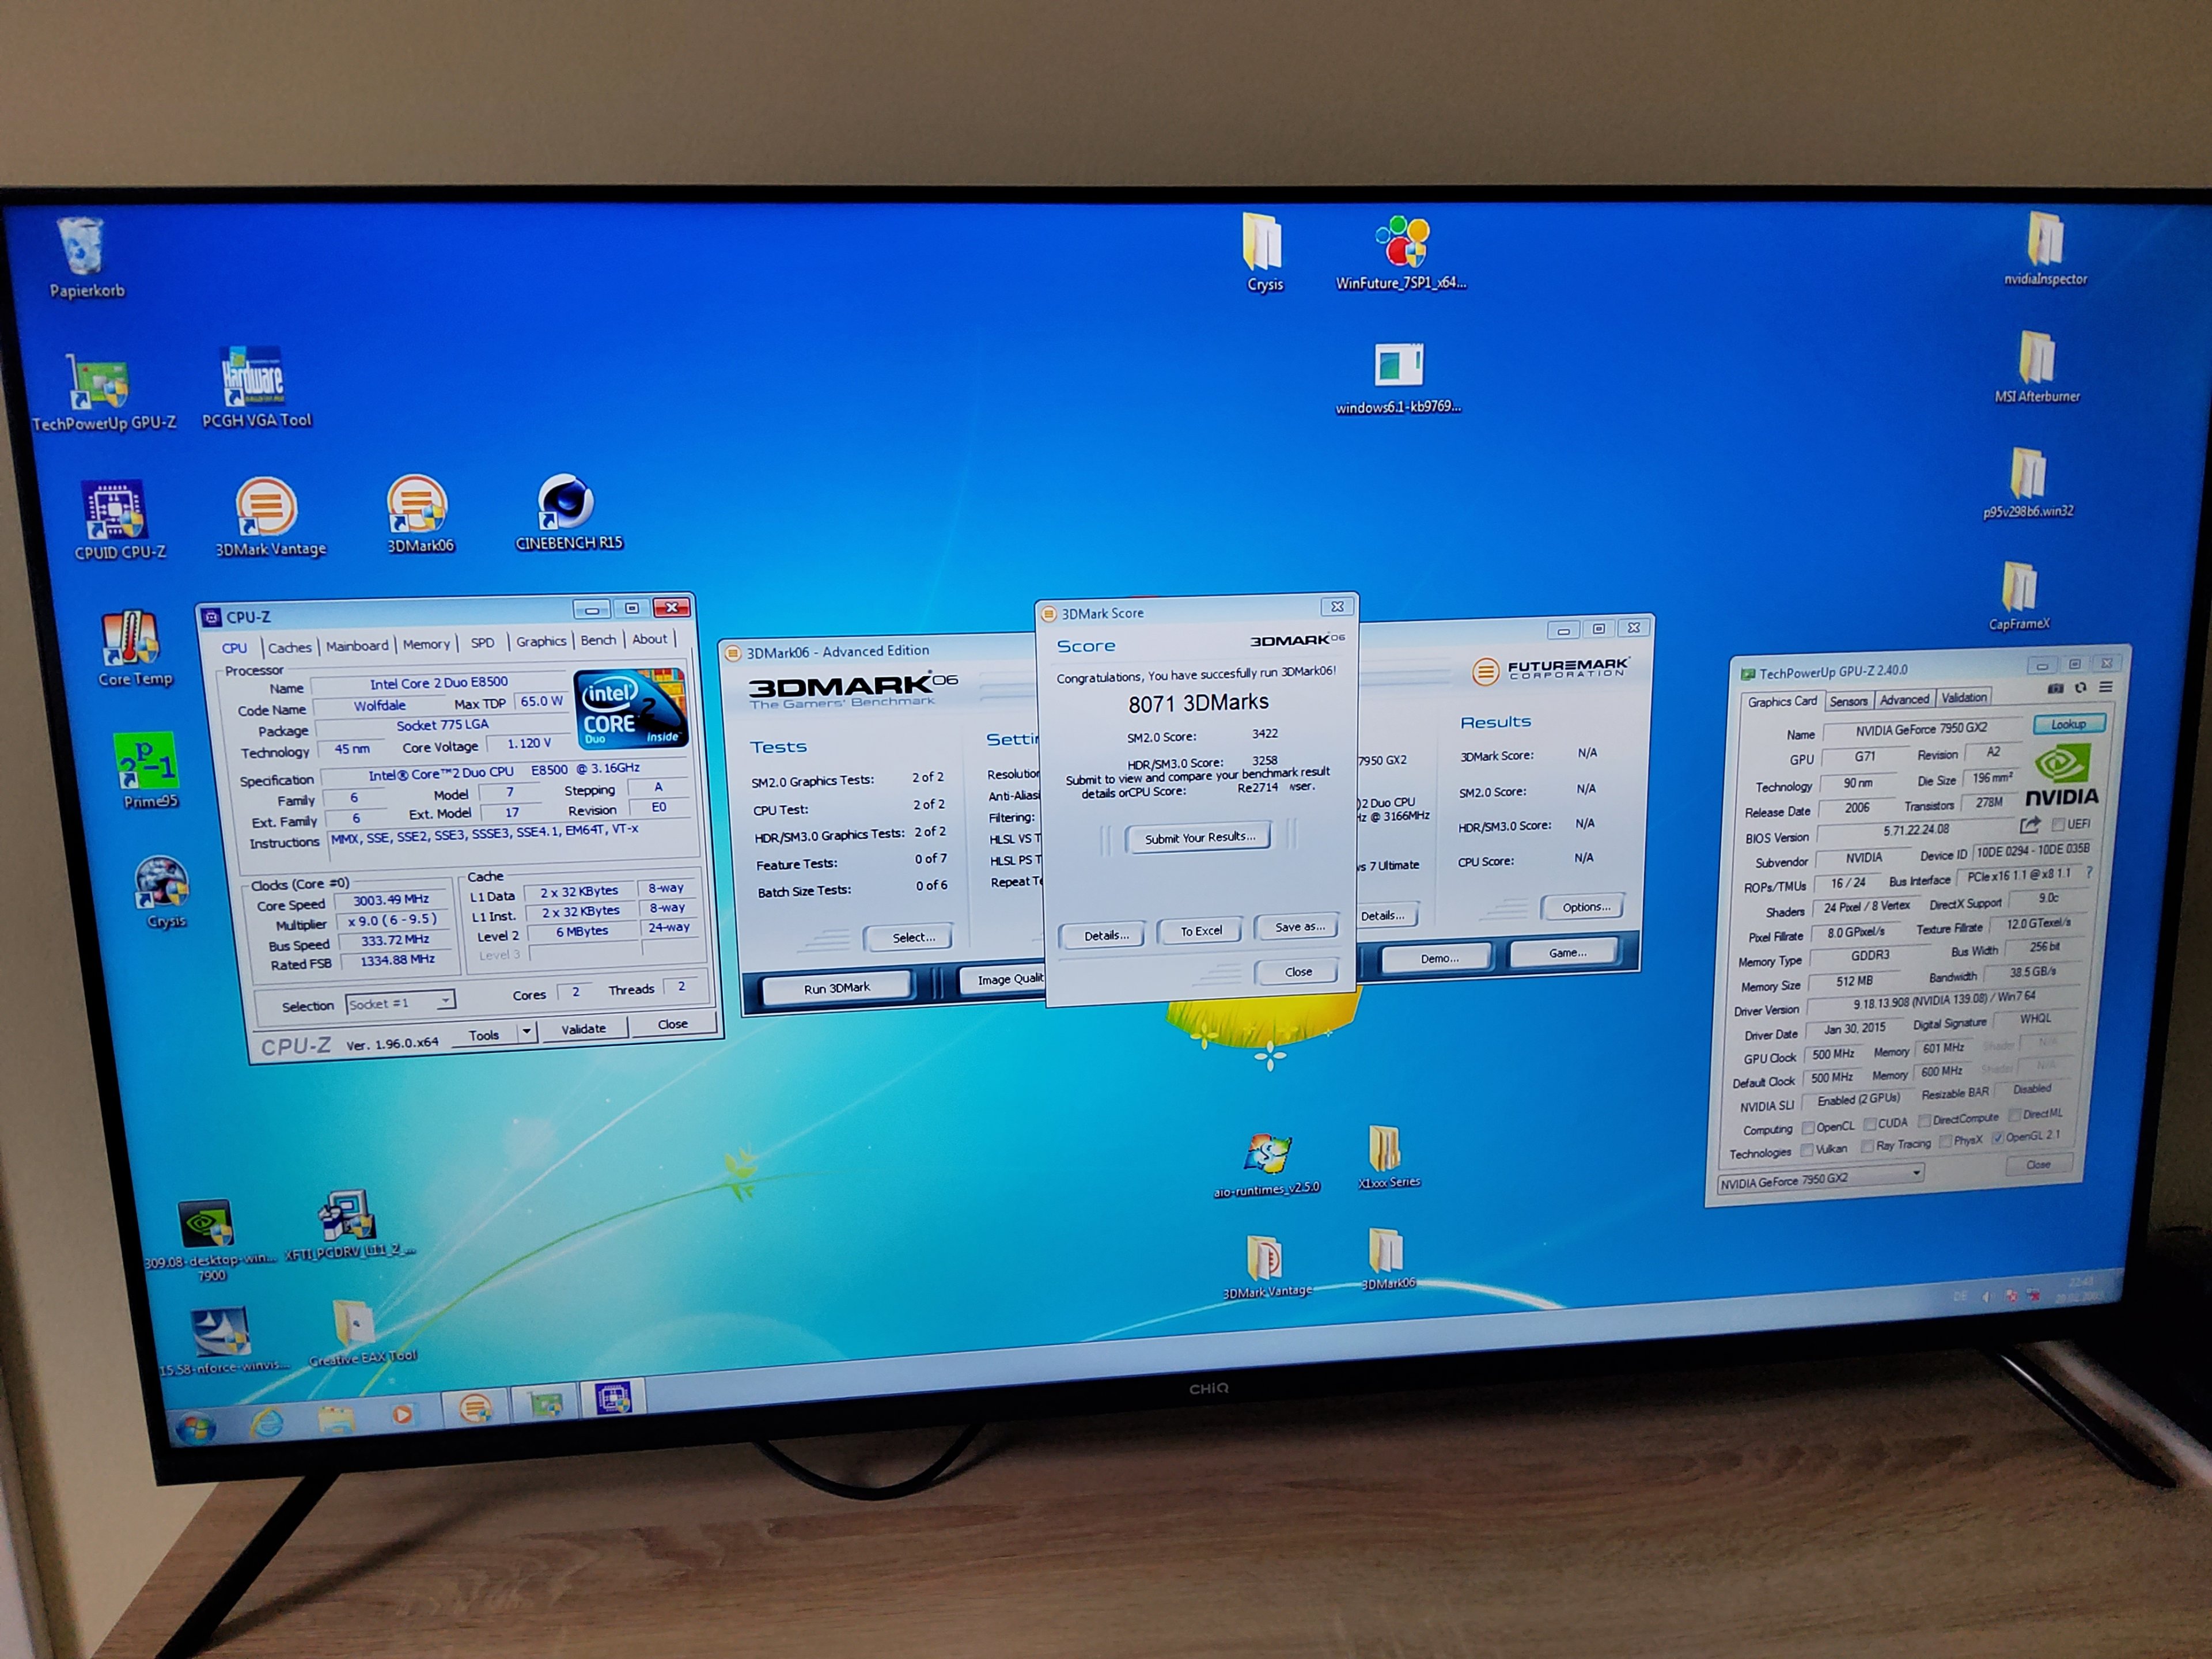Switch to Sensors tab in GPU-Z
2212x1659 pixels.
[1848, 701]
